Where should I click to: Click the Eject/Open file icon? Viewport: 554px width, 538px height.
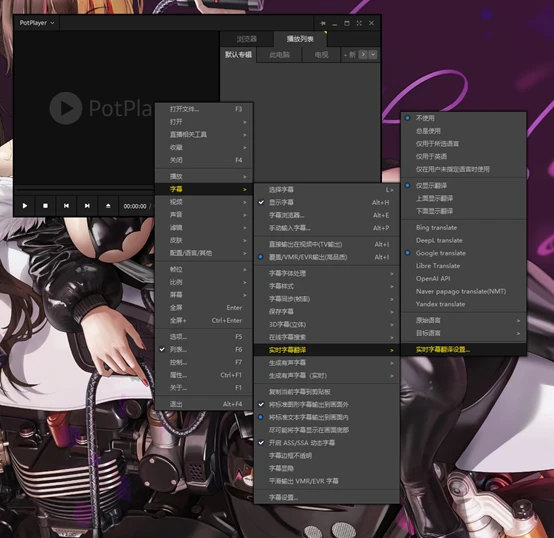[108, 206]
